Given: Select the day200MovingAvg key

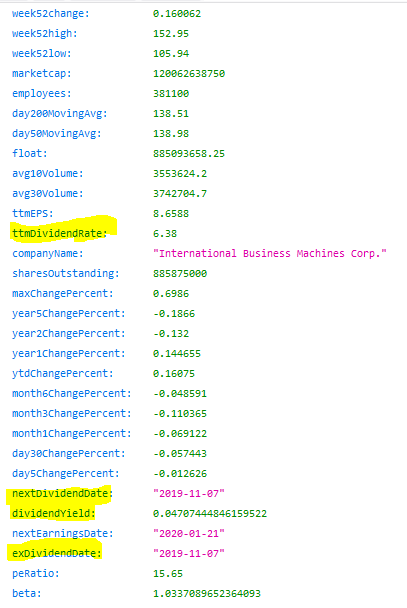Looking at the screenshot, I should tap(60, 114).
